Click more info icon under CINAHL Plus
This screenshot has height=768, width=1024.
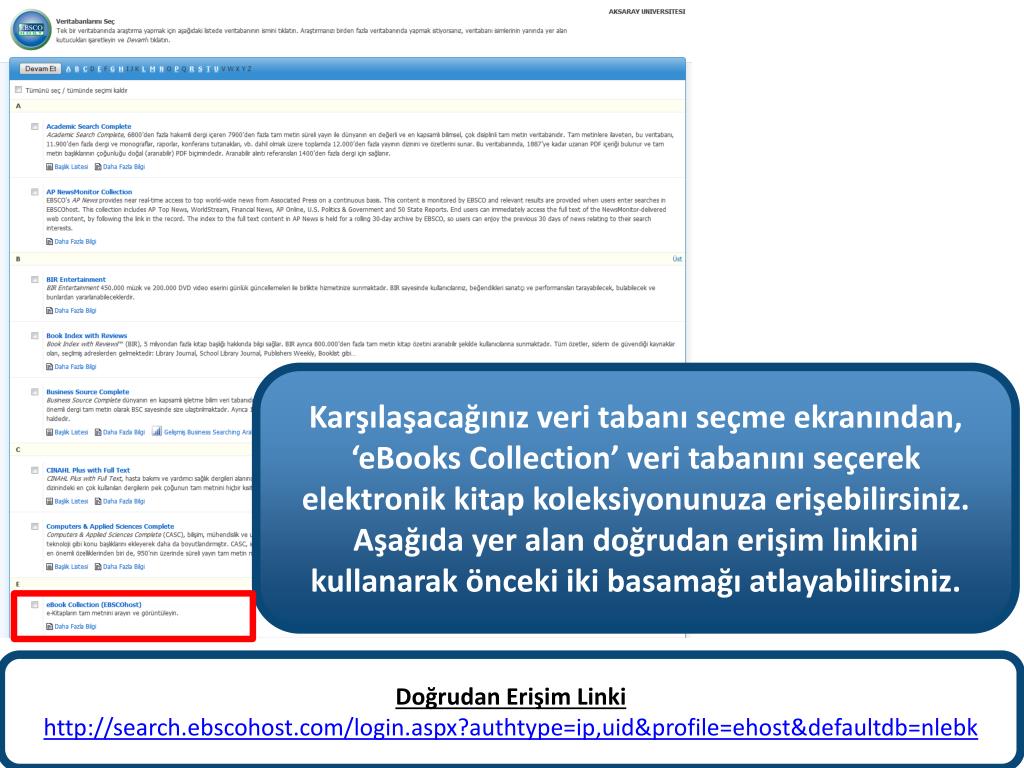pos(98,502)
